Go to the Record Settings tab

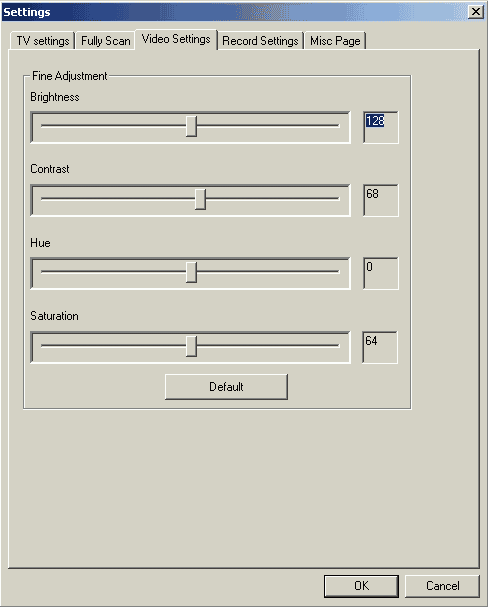coord(260,41)
